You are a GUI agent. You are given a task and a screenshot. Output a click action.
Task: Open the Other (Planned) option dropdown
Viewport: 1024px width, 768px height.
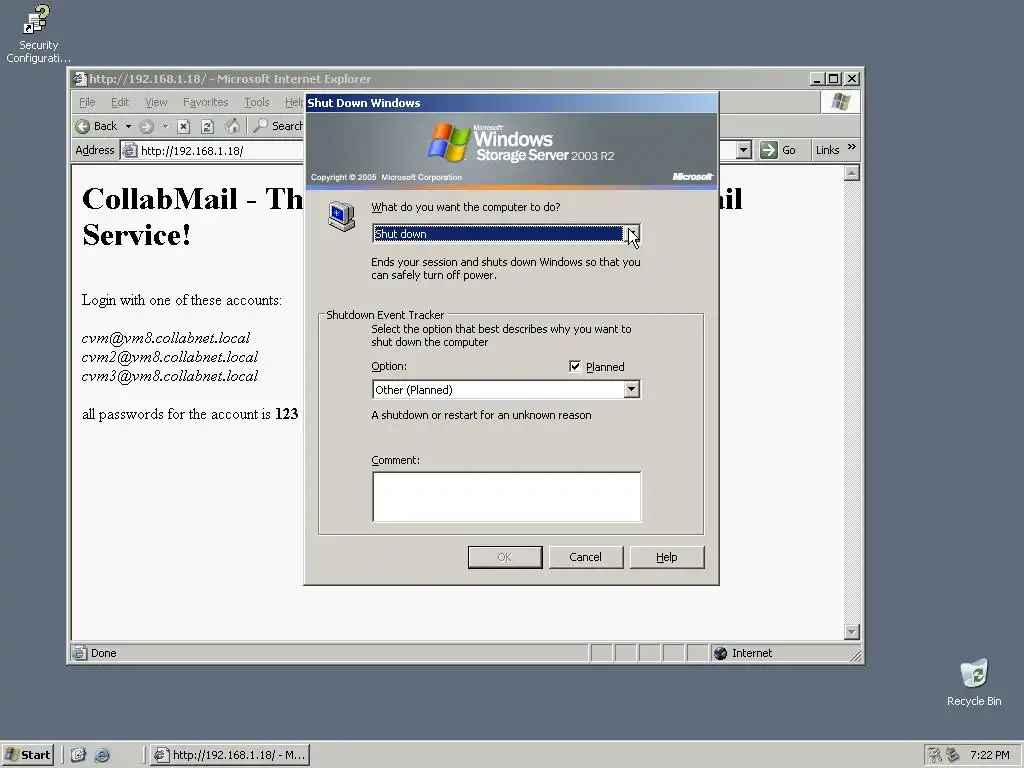[631, 389]
